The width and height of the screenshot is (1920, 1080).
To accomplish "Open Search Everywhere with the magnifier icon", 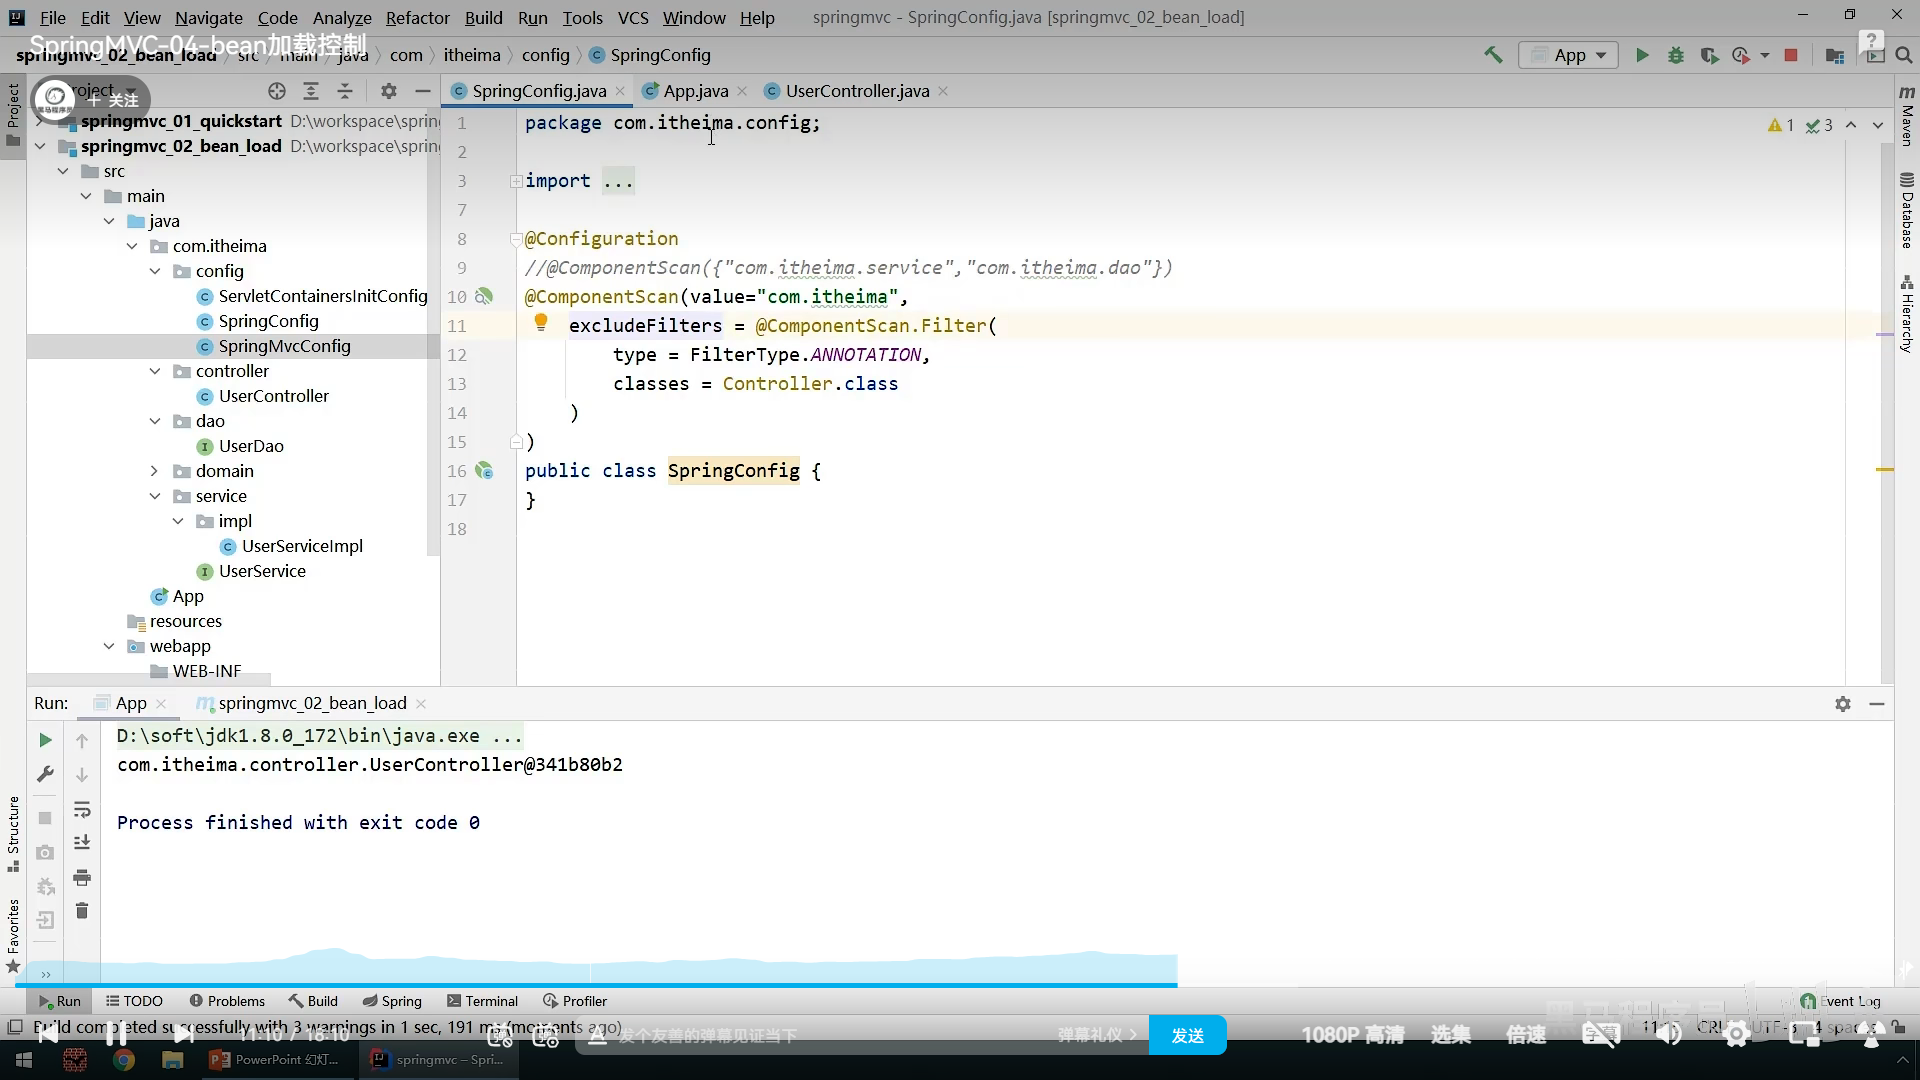I will (1904, 56).
